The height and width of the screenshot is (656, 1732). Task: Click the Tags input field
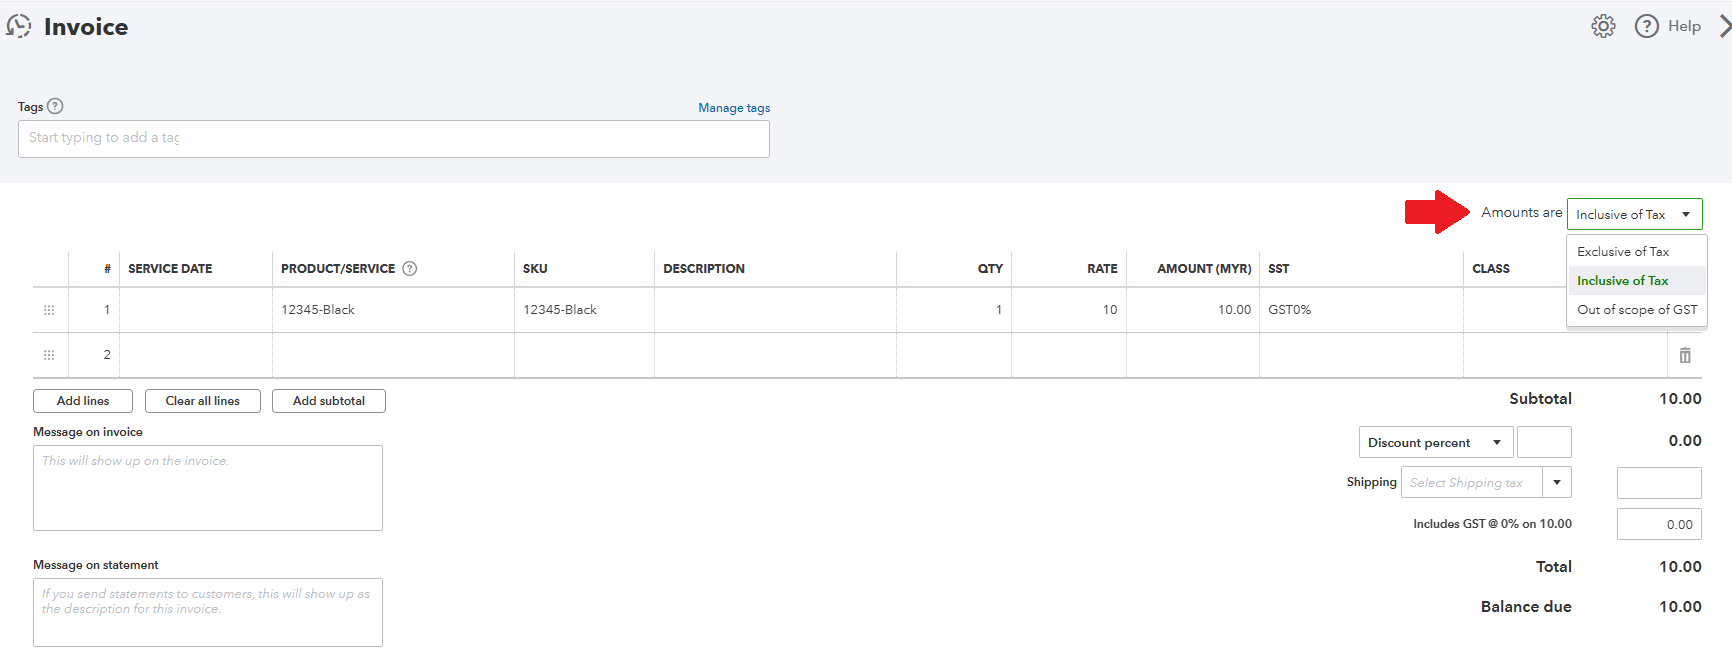393,139
